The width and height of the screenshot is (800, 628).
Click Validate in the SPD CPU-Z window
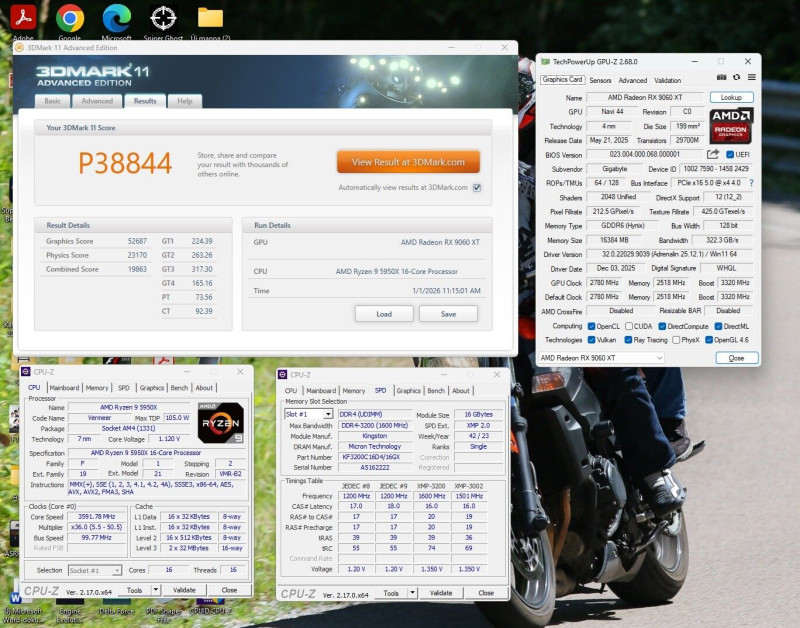[x=441, y=593]
